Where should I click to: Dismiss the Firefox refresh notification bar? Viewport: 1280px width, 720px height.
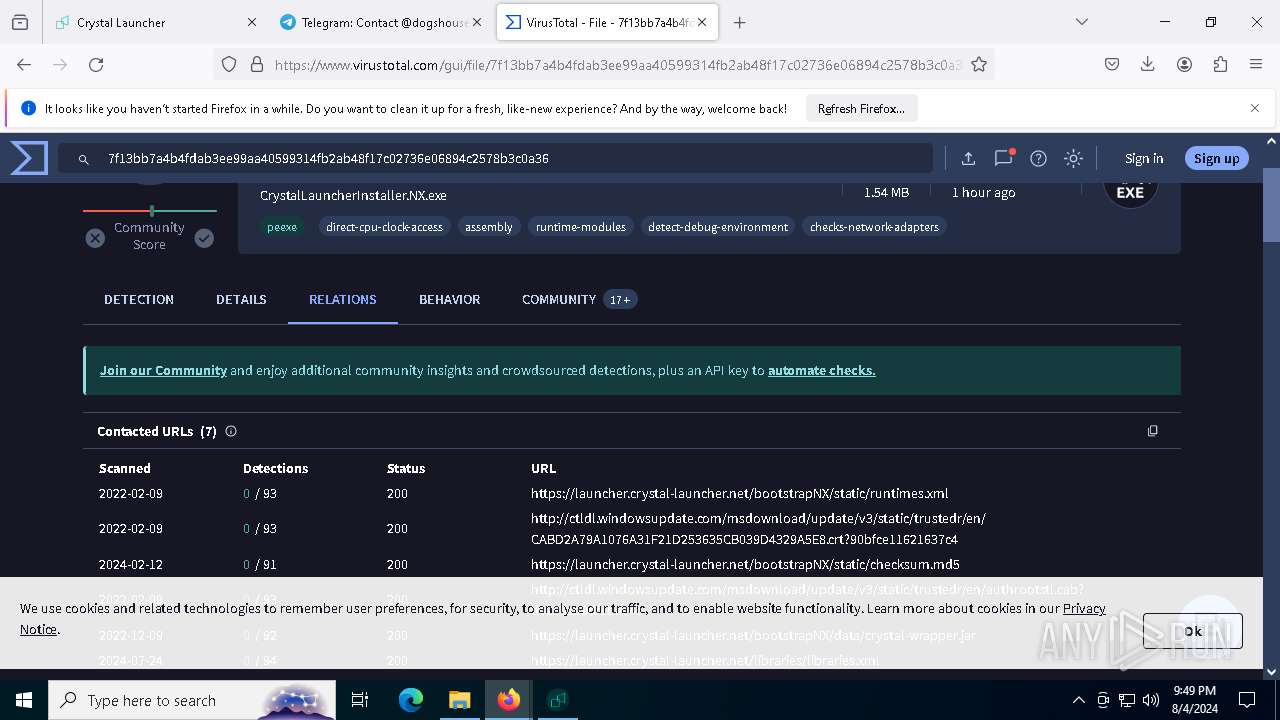(1254, 108)
